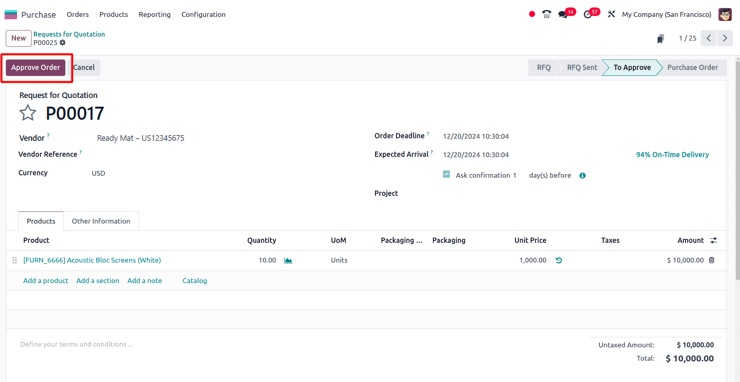
Task: Open the My Company (San Francisco) switcher
Action: click(666, 15)
